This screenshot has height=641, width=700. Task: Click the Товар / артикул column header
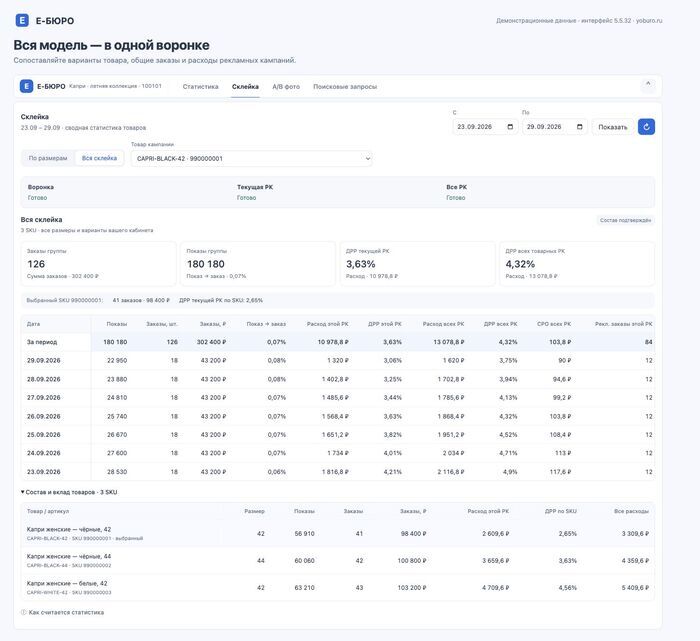click(x=48, y=511)
